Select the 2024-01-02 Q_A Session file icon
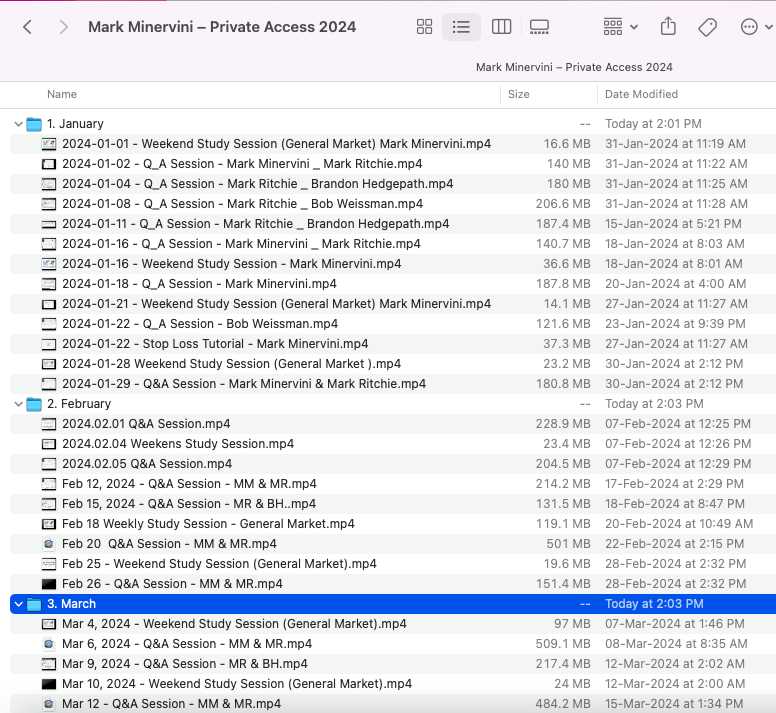The image size is (776, 713). 48,164
